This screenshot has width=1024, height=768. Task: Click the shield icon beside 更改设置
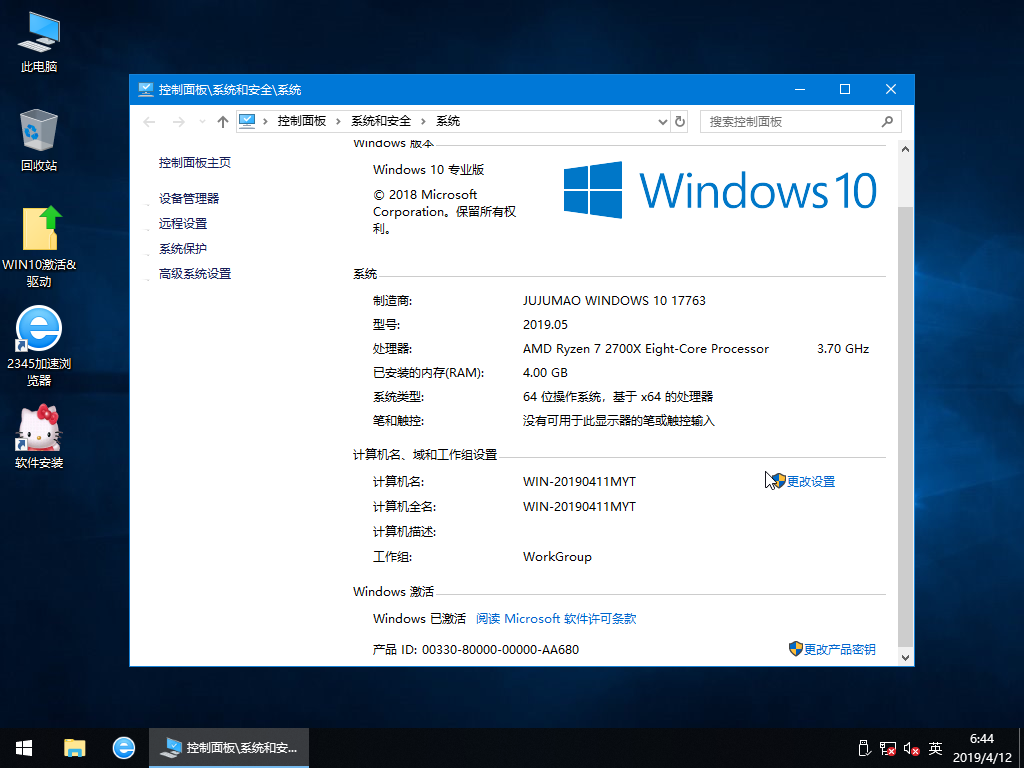[x=778, y=481]
